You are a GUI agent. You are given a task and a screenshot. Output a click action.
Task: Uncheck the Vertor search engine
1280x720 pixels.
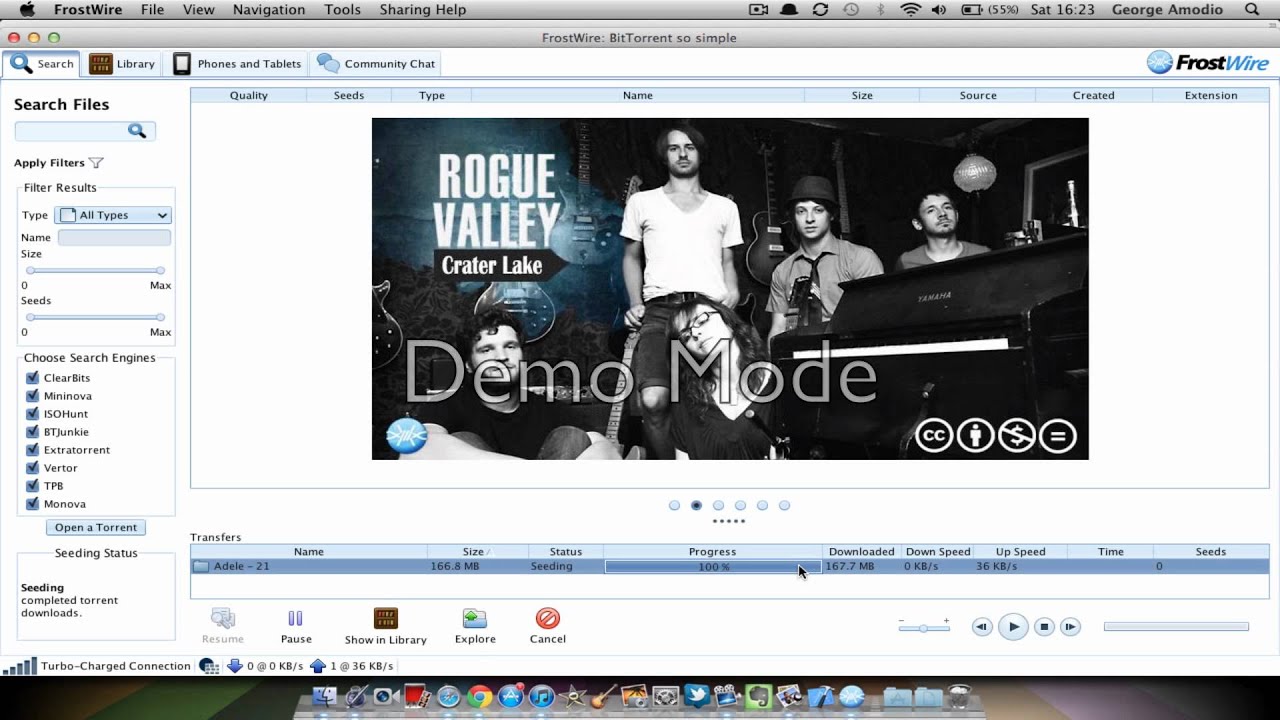coord(32,468)
